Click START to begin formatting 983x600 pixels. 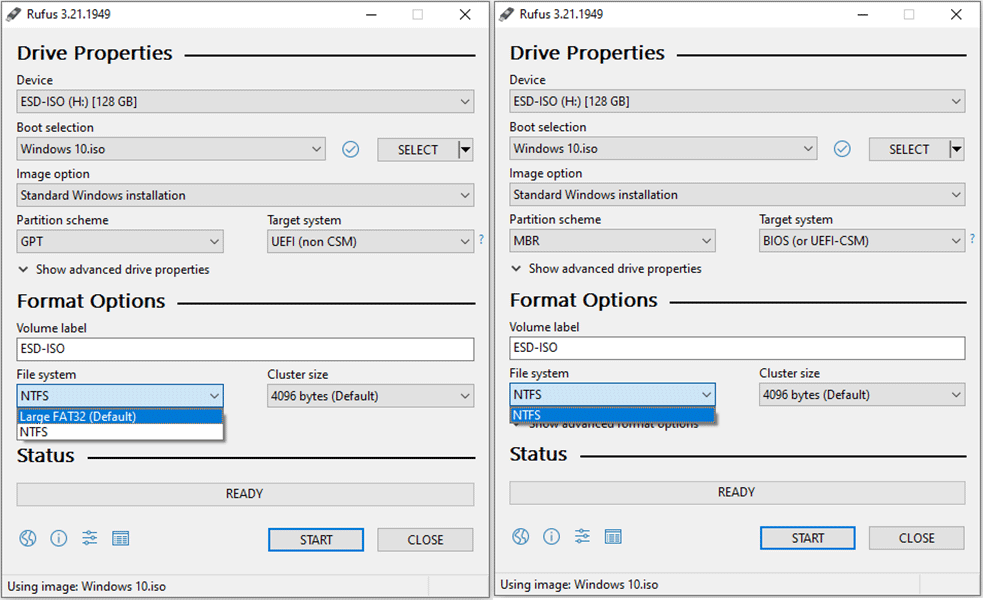pyautogui.click(x=315, y=539)
